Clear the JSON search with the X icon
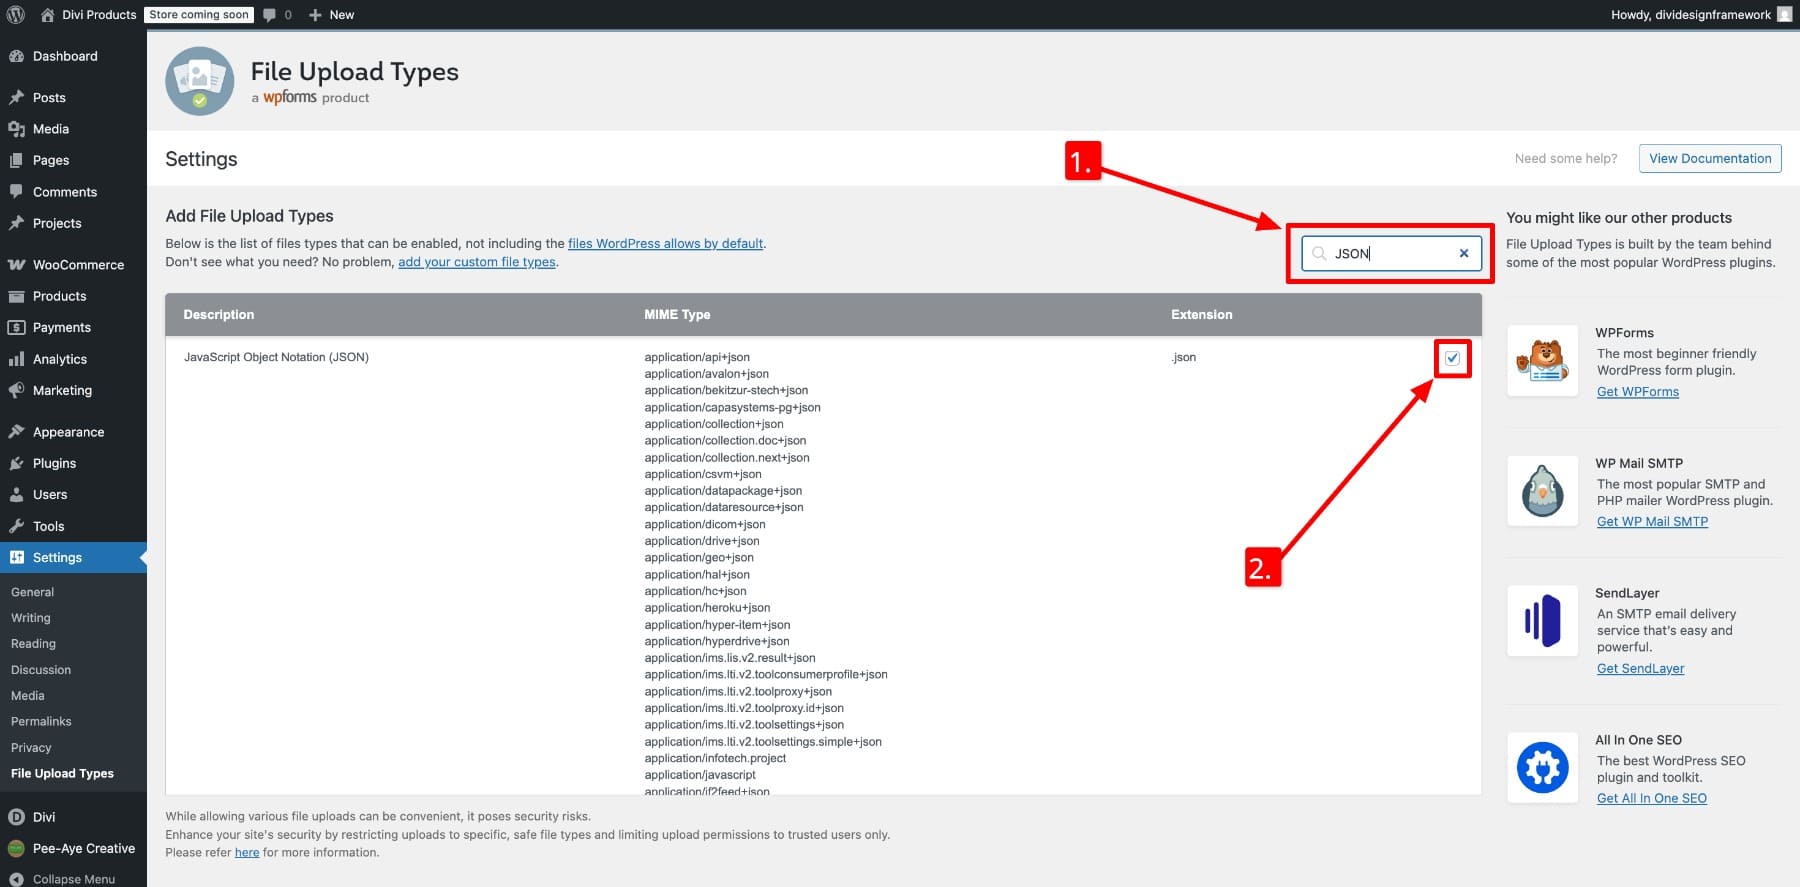Image resolution: width=1800 pixels, height=887 pixels. [1463, 253]
